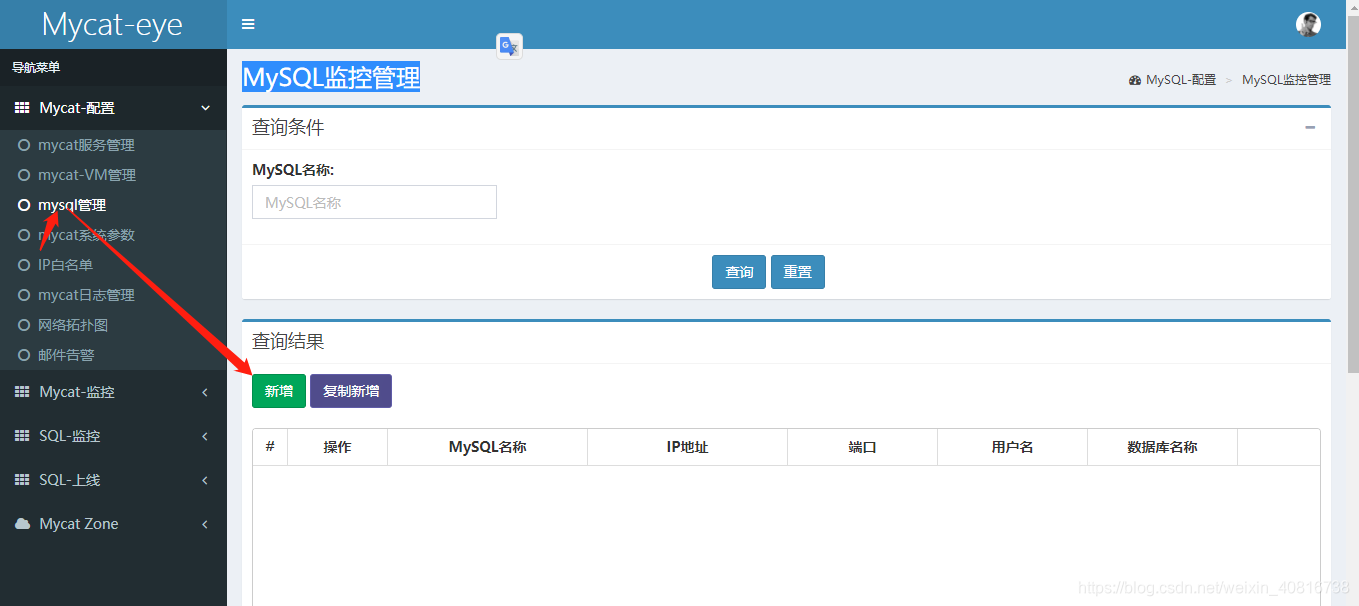
Task: Click the circle icon next to IP白名单
Action: coord(24,265)
